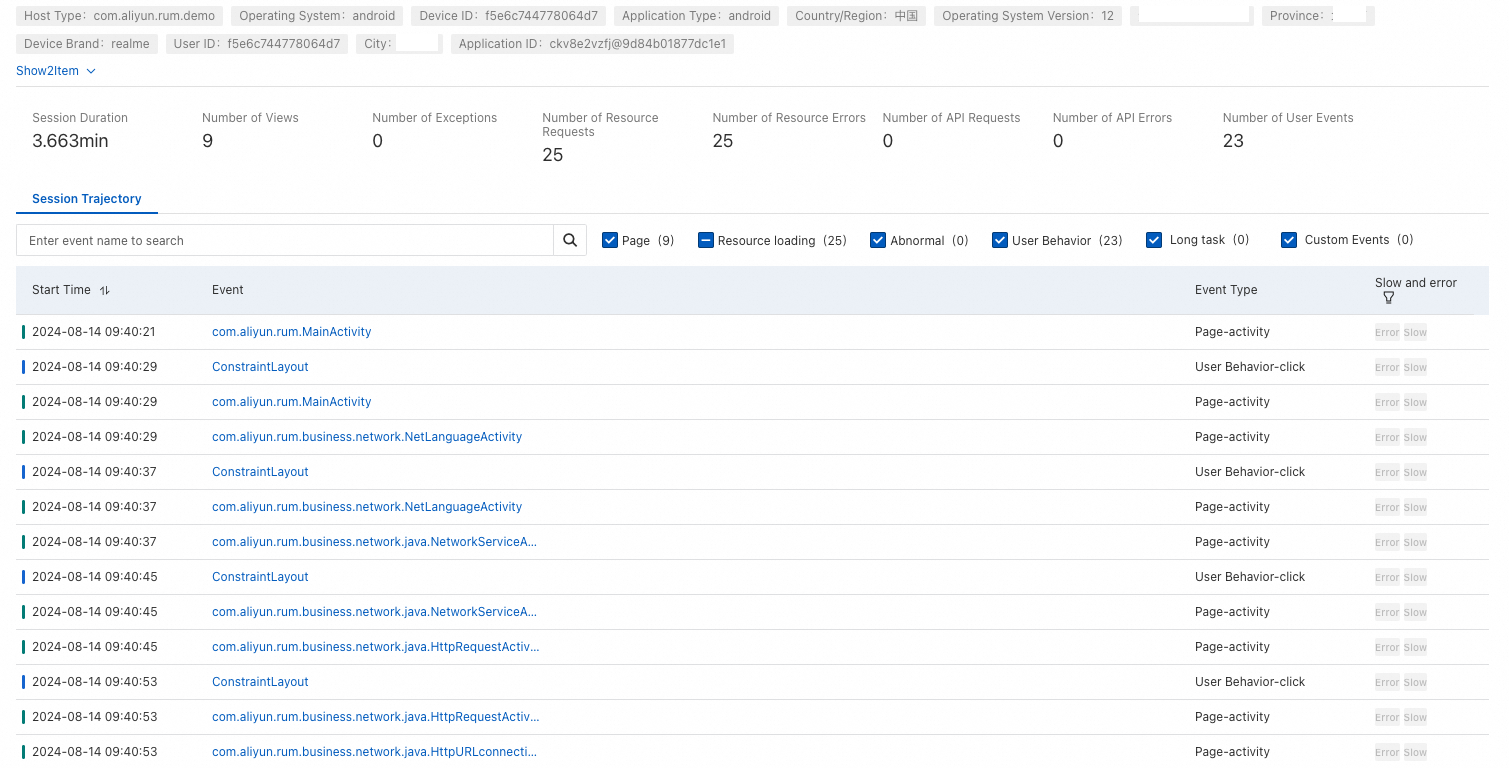Click the Event Type column header

1226,290
